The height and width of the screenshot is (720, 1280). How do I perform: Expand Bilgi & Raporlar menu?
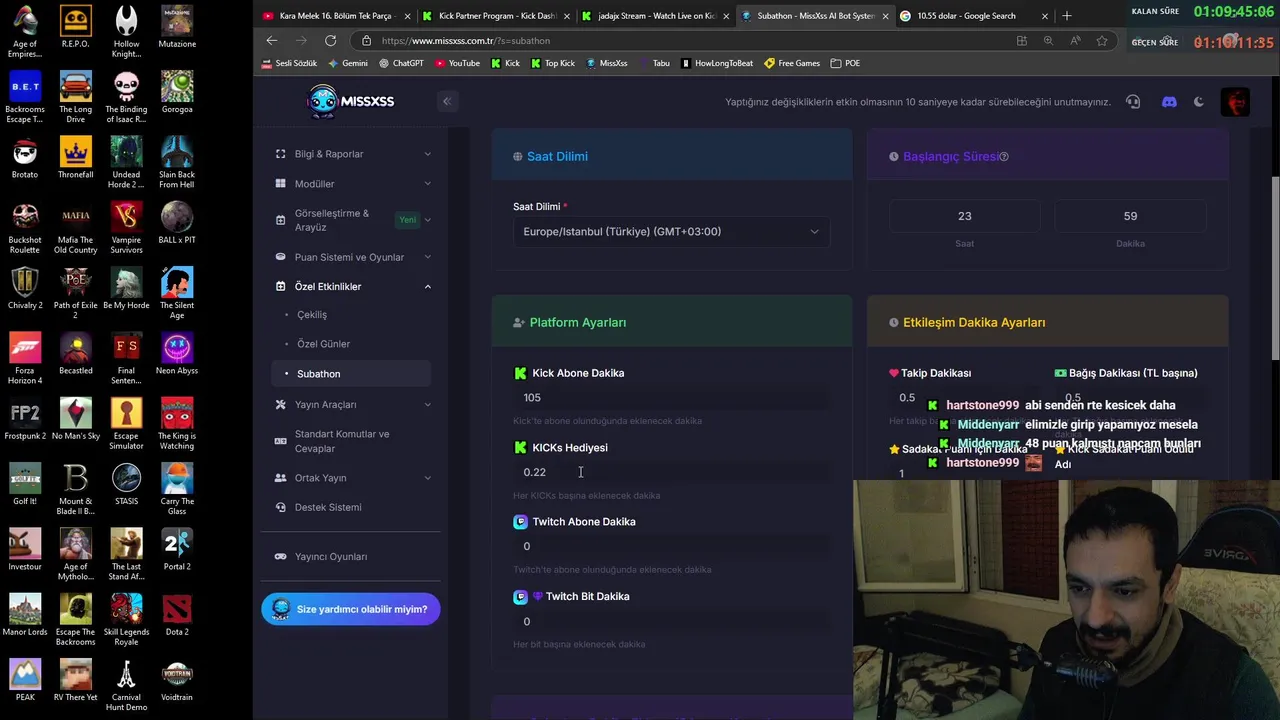[x=351, y=154]
